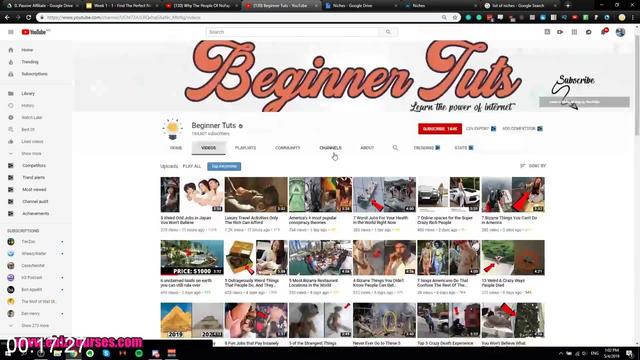Viewport: 640px width, 360px height.
Task: Open America's most popular conspiracy theories title
Action: pyautogui.click(x=312, y=220)
